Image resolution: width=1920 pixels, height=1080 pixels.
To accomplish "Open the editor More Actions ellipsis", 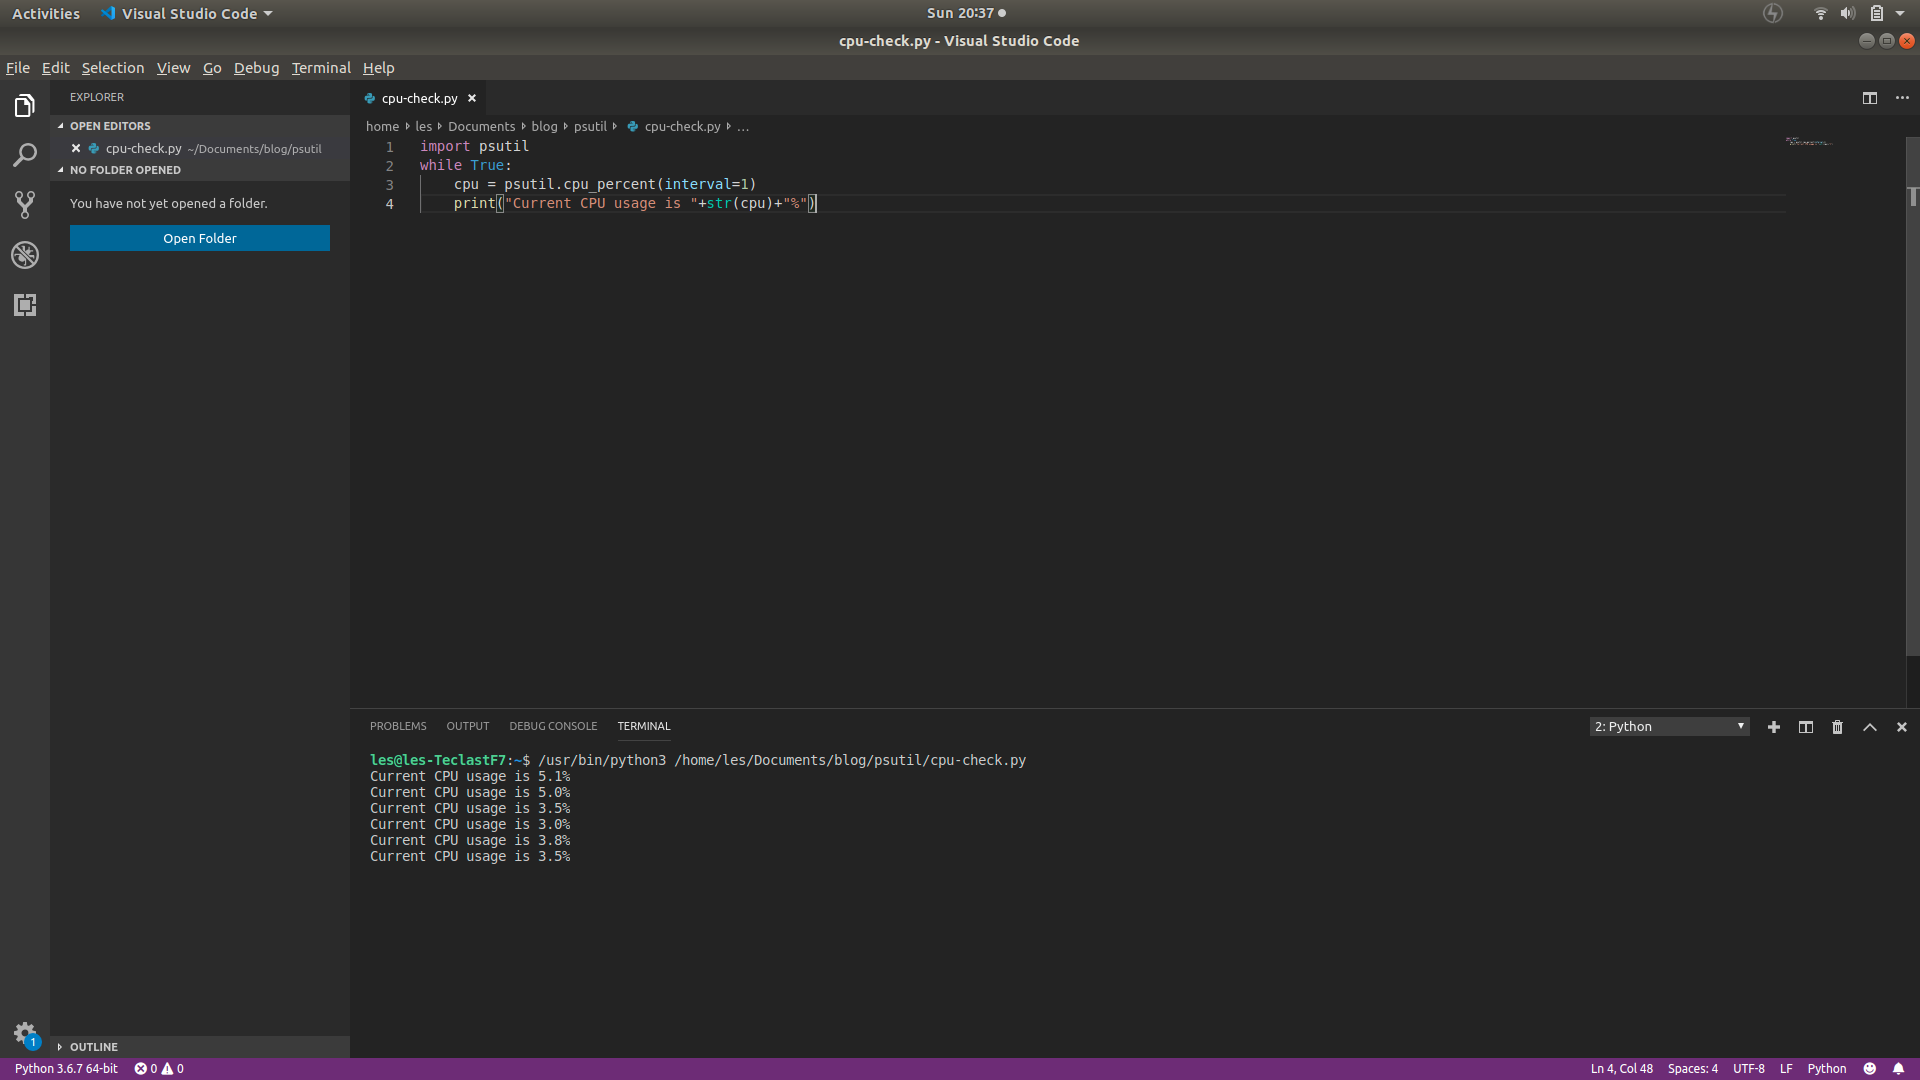I will coord(1902,98).
